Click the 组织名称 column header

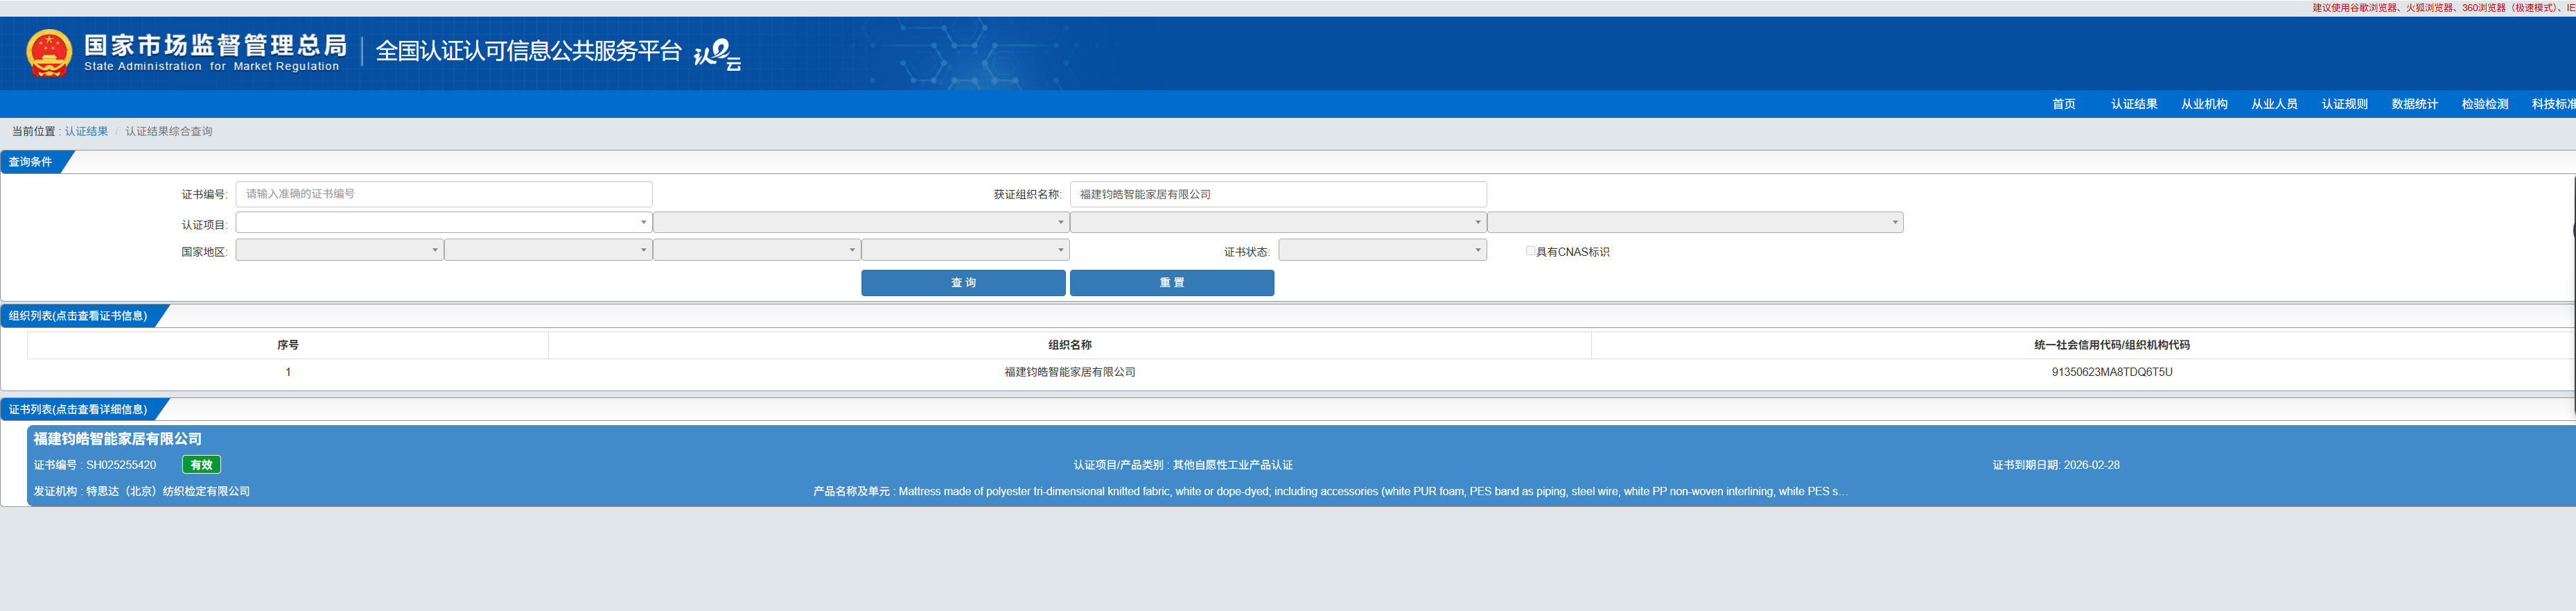[x=1070, y=345]
